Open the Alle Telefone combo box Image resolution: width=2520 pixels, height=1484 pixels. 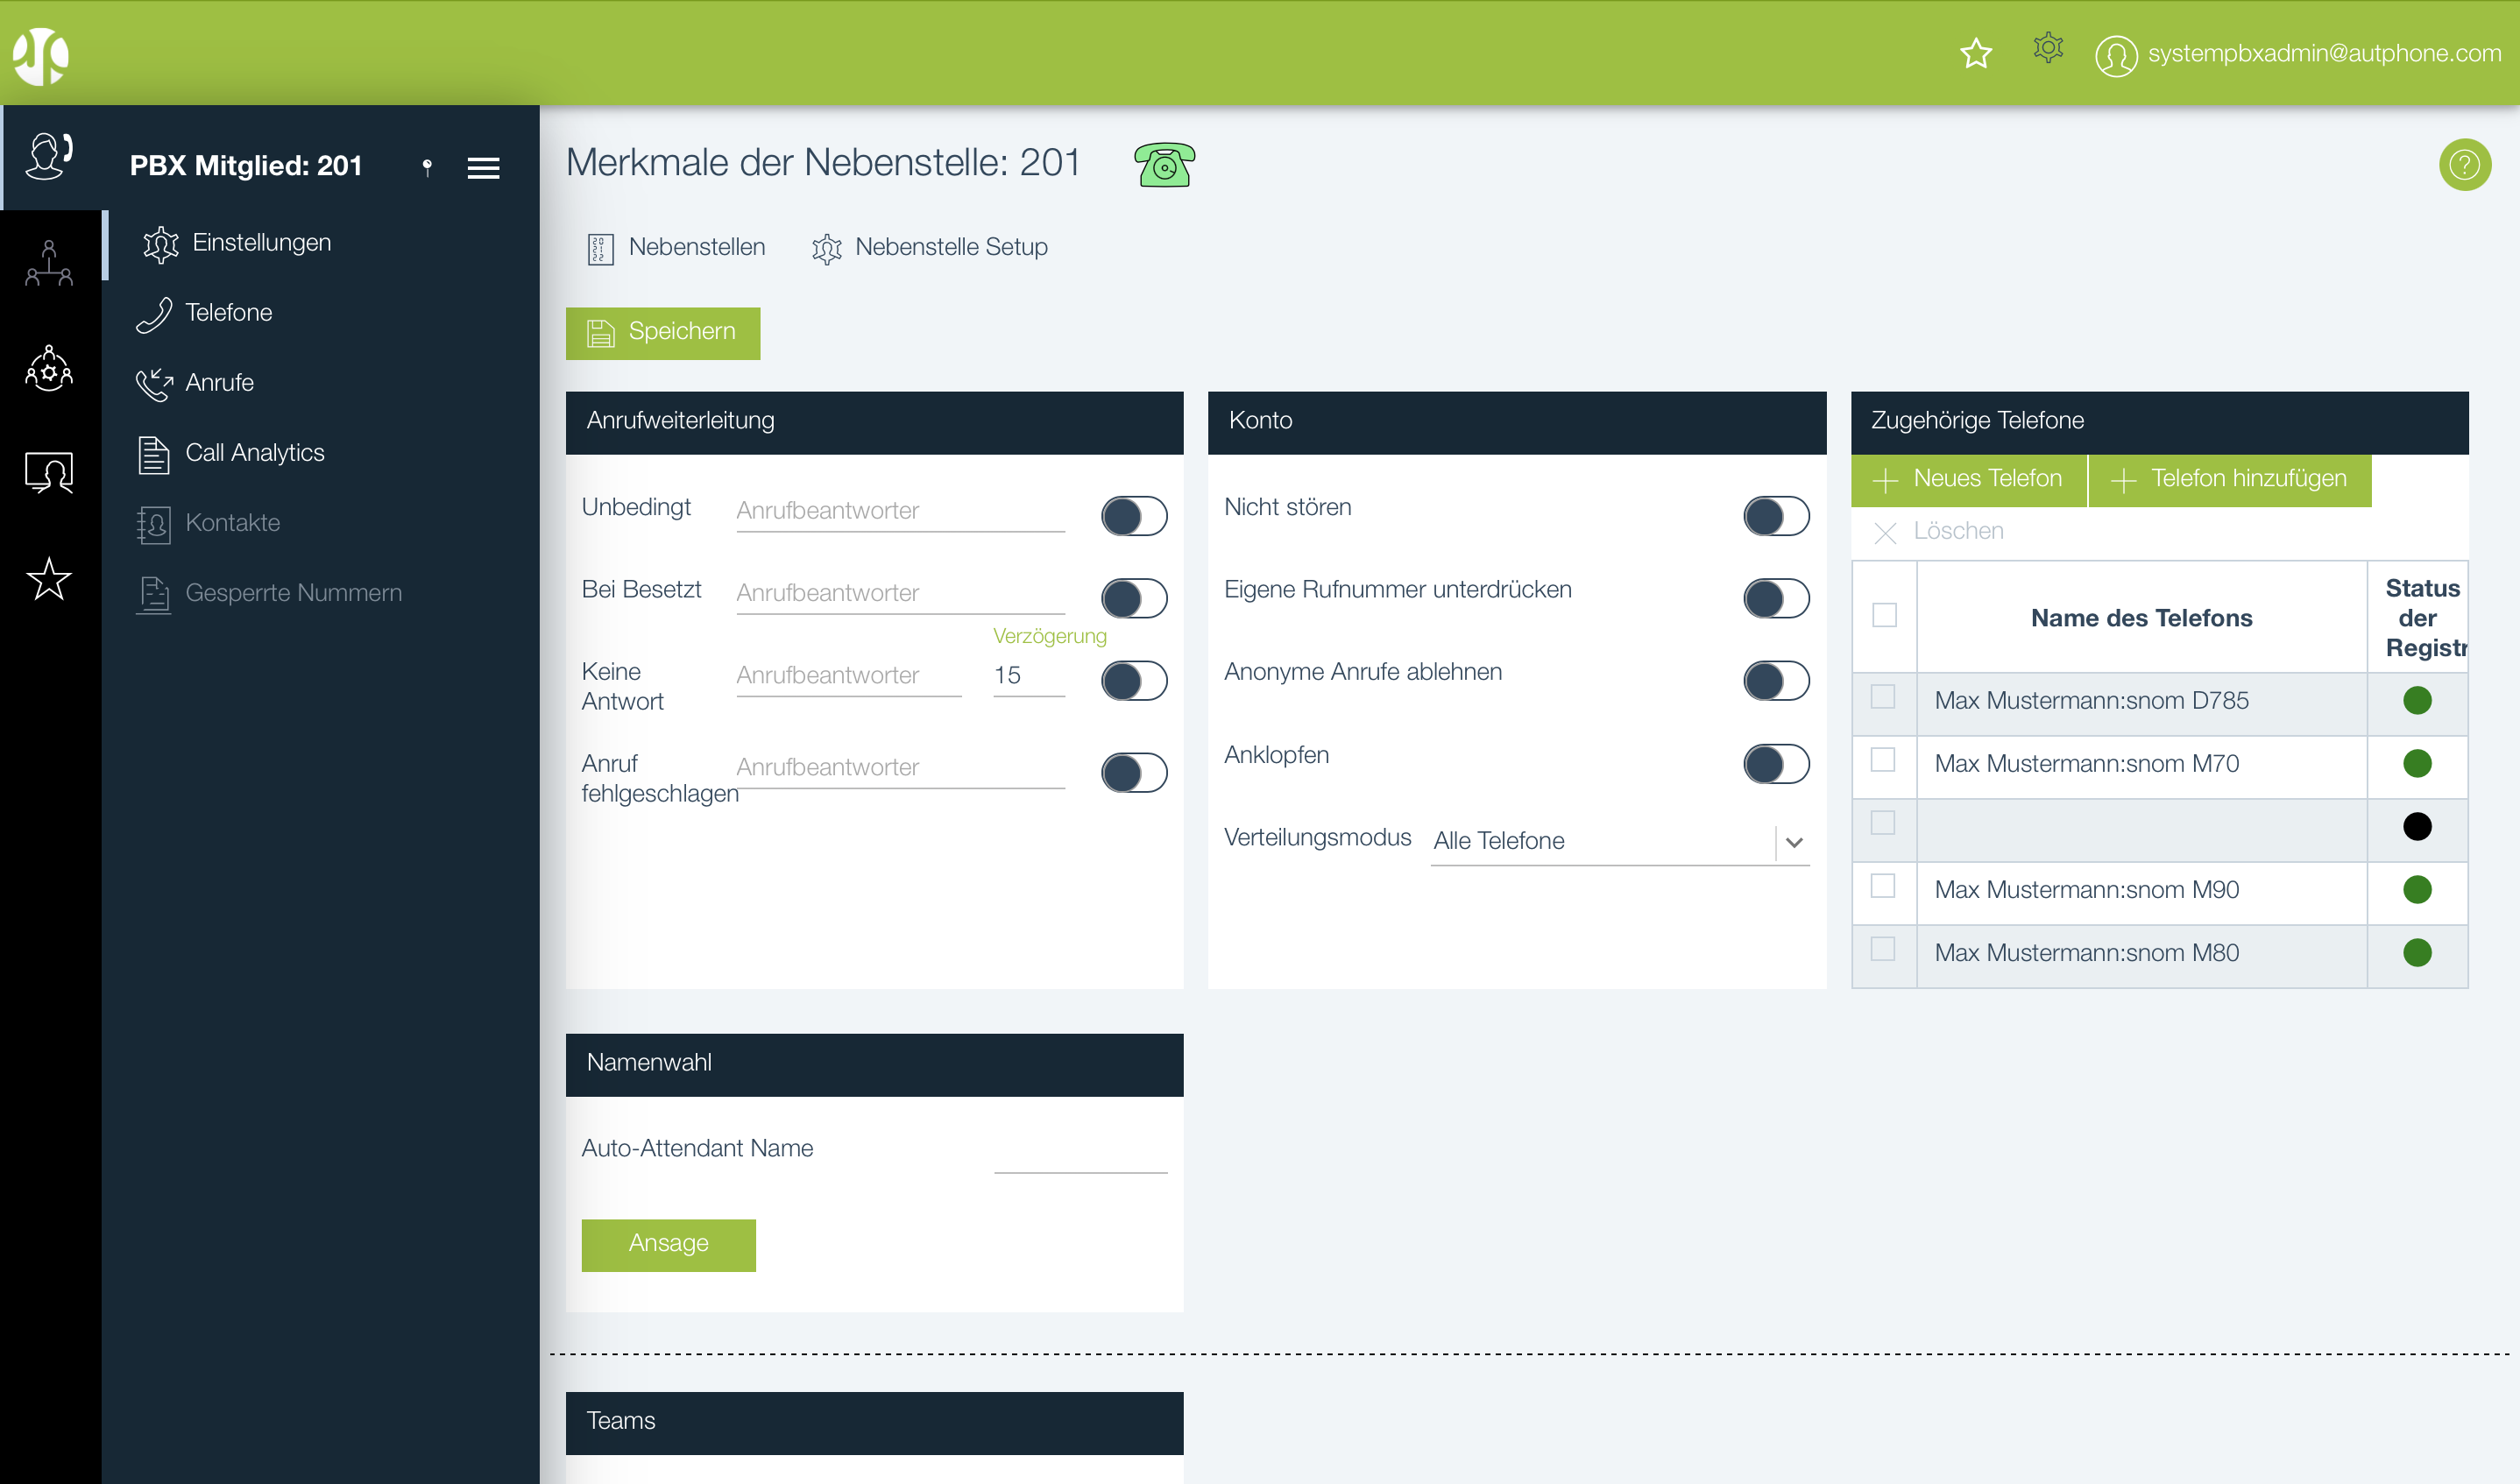pos(1600,841)
